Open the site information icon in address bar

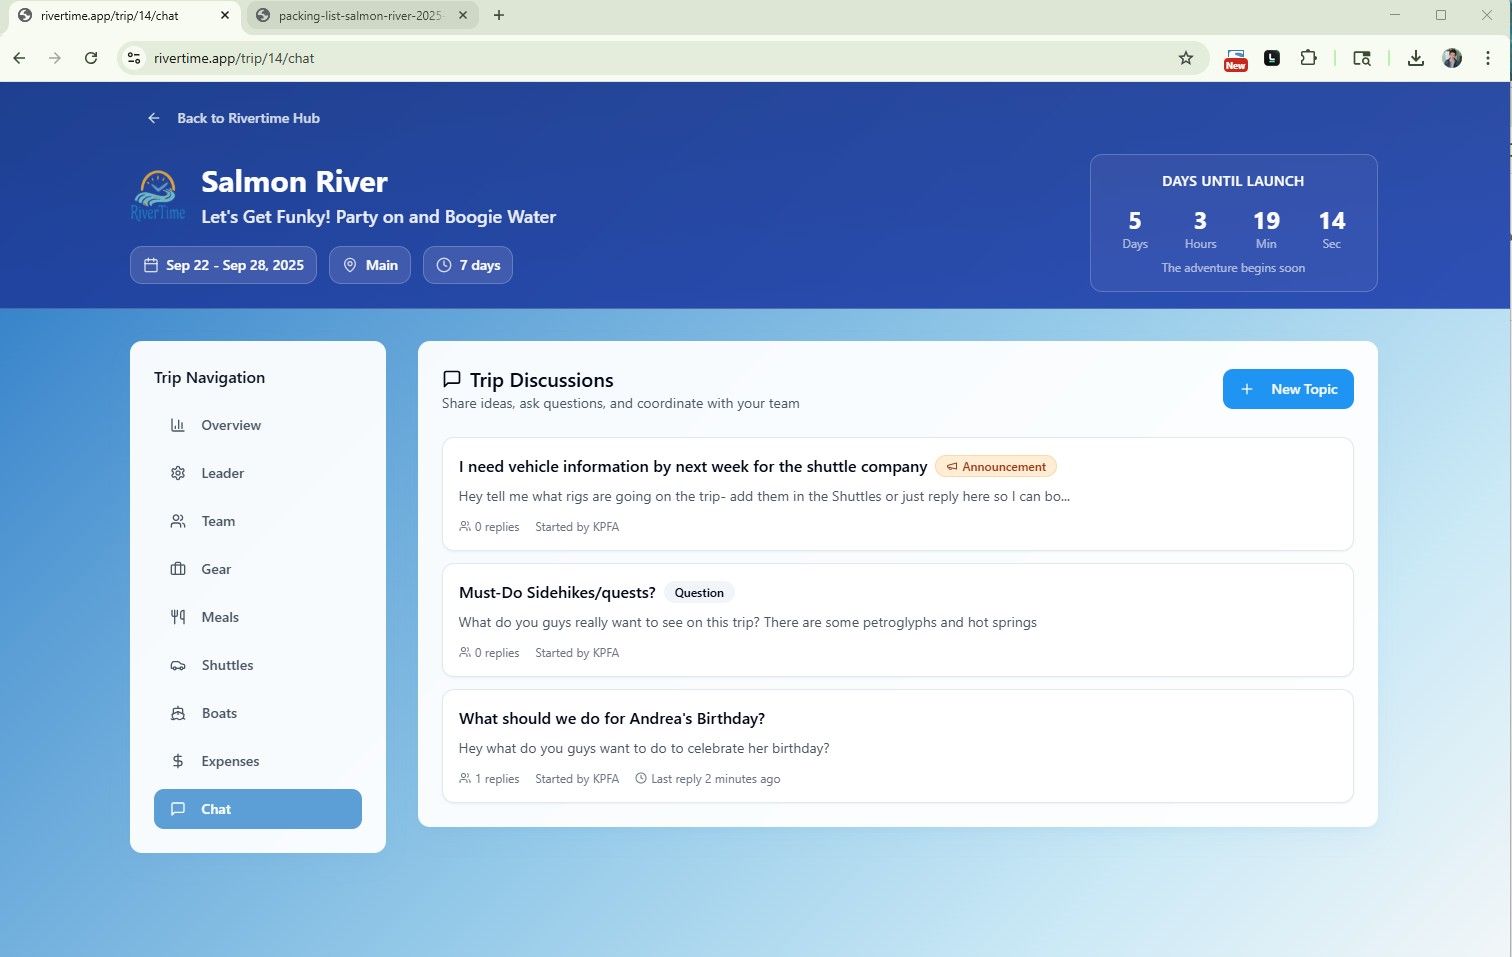pos(134,58)
